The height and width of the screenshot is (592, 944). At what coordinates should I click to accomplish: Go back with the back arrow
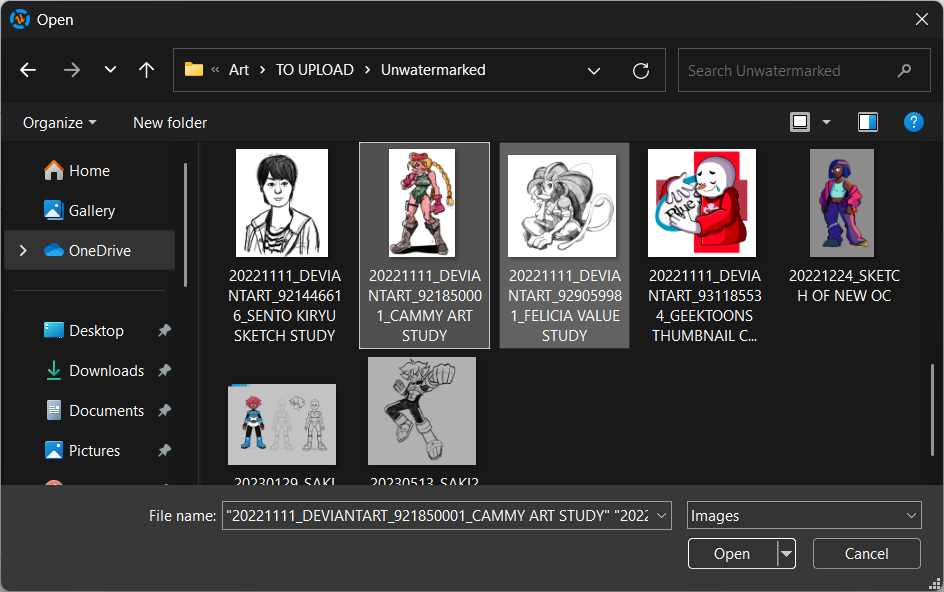click(28, 70)
